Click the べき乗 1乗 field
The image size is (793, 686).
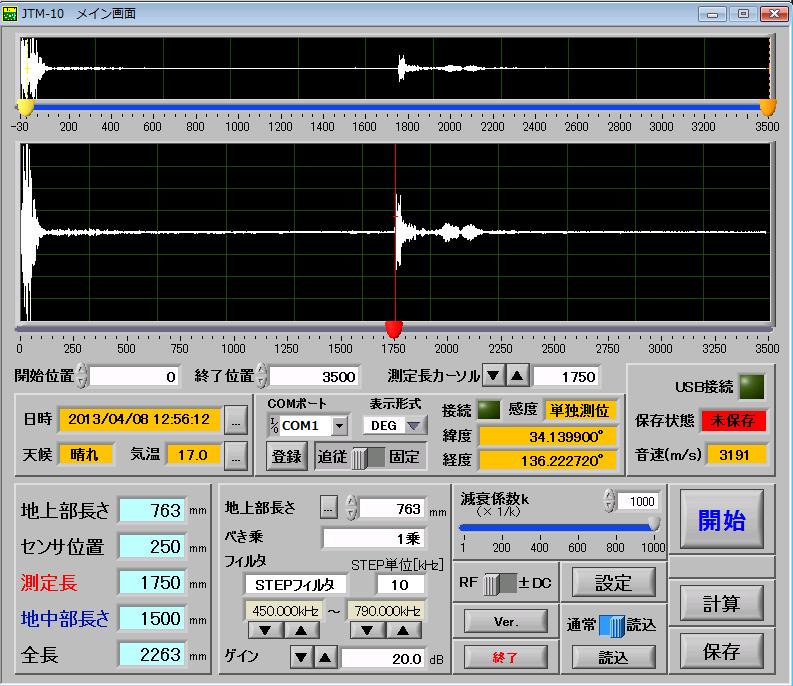(x=373, y=538)
